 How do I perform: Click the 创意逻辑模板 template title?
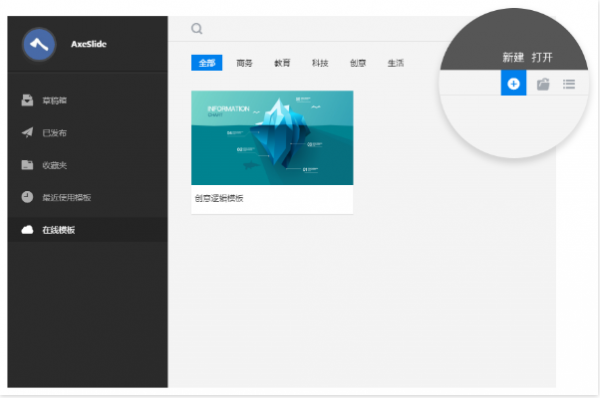[219, 198]
